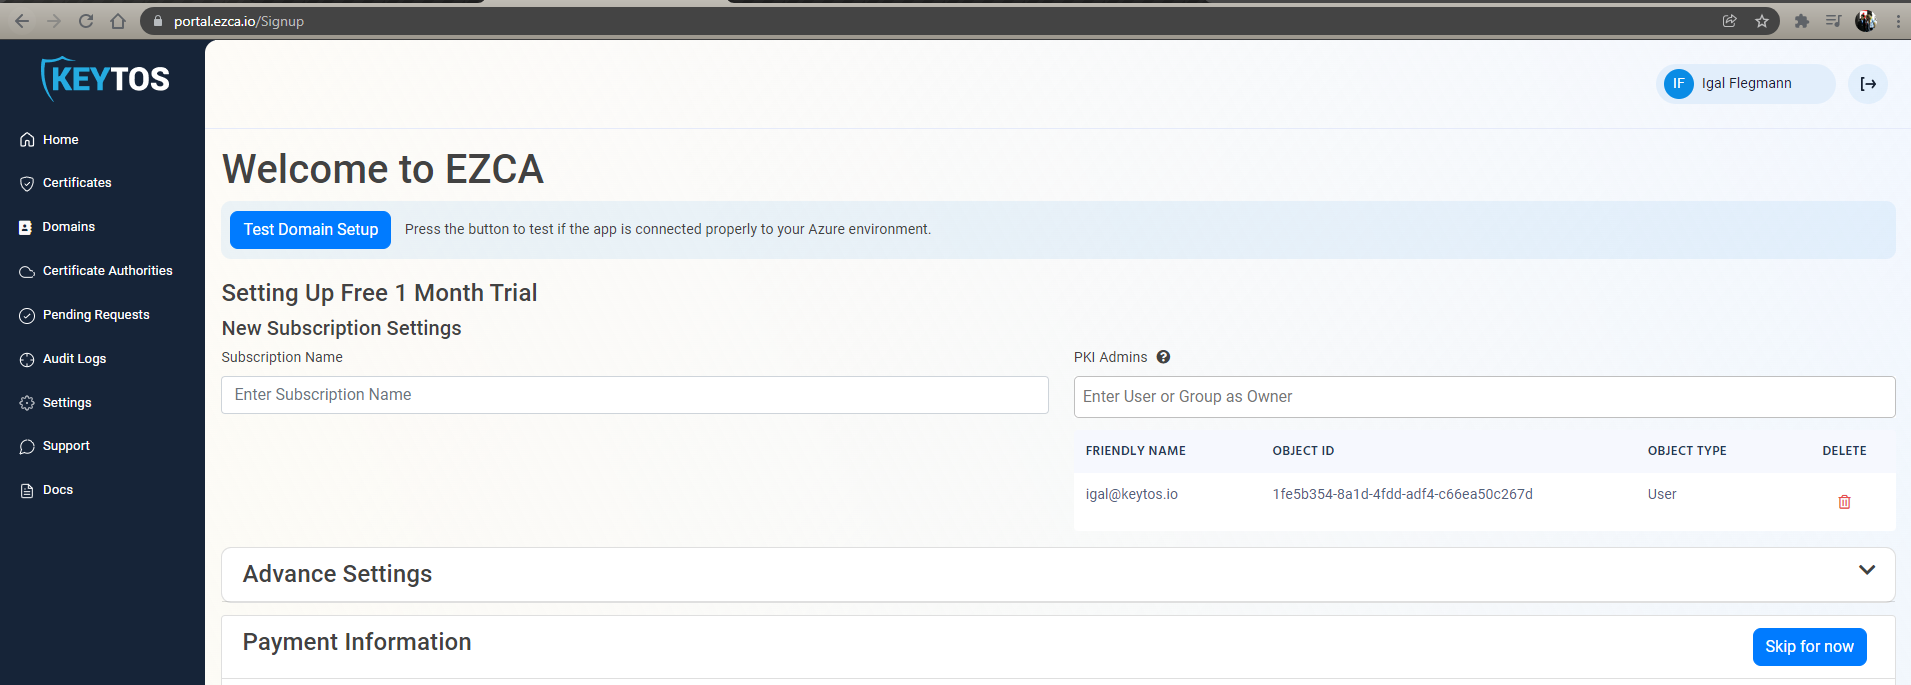Click the red trash delete icon
The width and height of the screenshot is (1911, 685).
click(1844, 502)
